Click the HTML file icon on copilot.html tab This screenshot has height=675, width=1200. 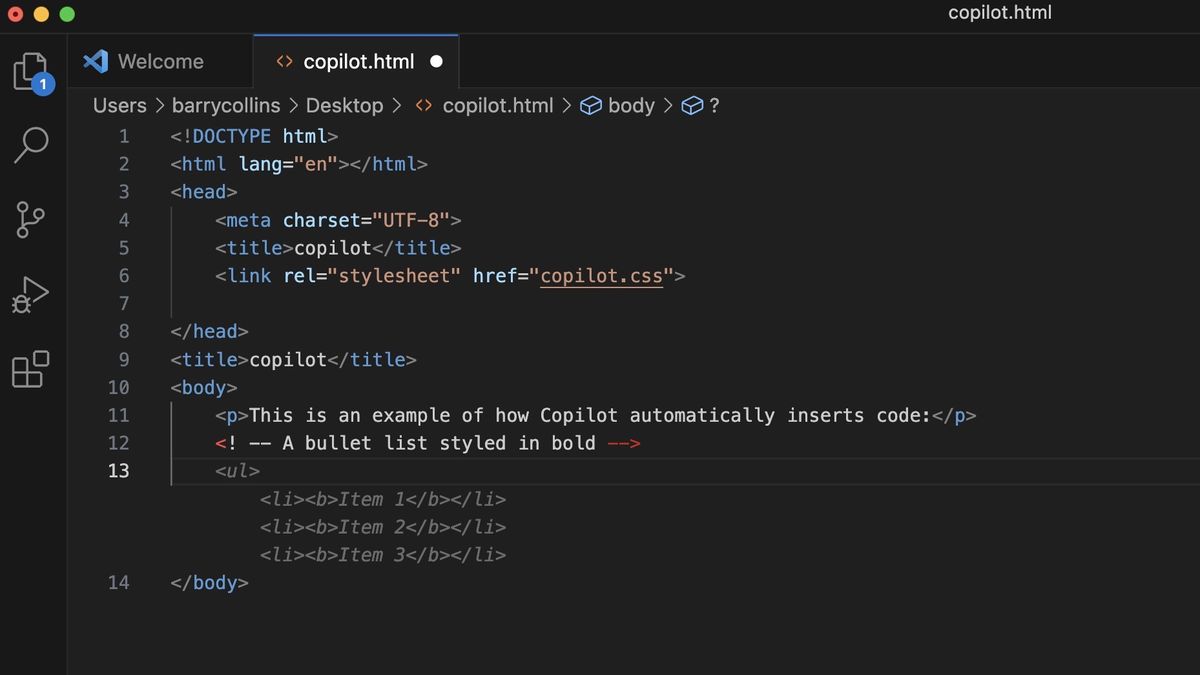click(284, 61)
